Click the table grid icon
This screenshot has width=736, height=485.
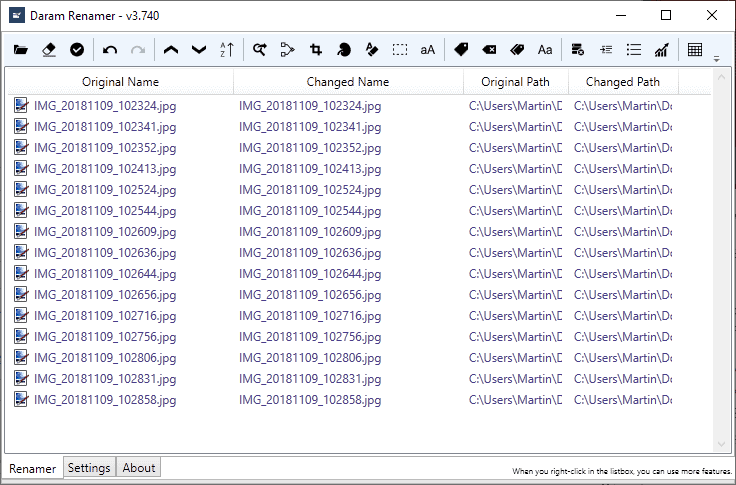[x=695, y=49]
